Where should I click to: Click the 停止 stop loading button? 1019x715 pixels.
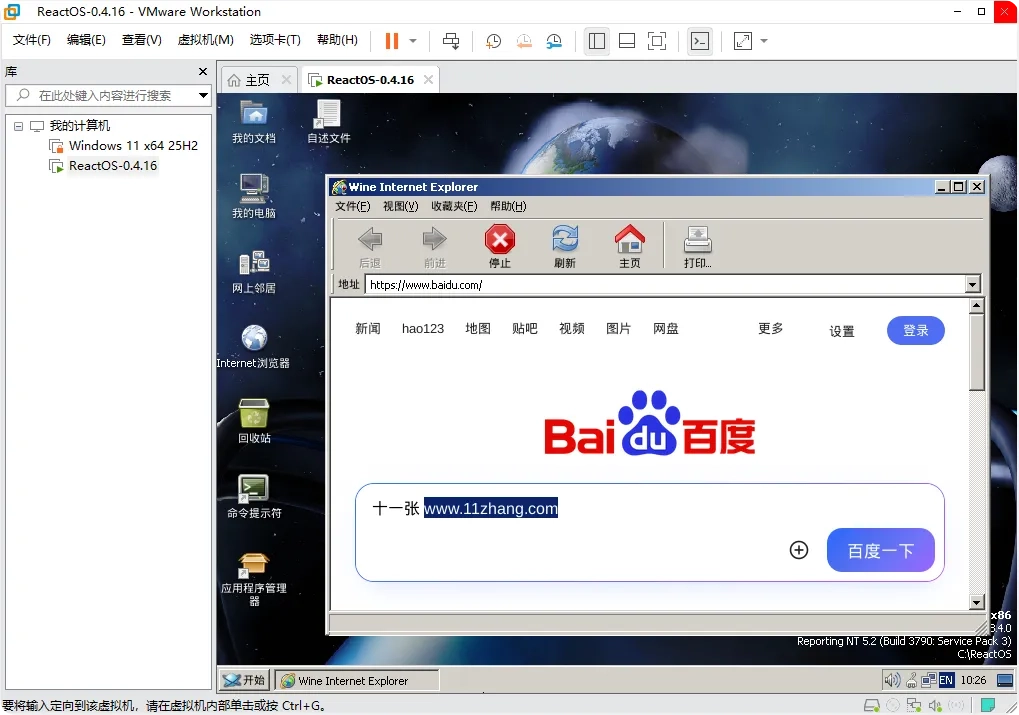[x=500, y=246]
